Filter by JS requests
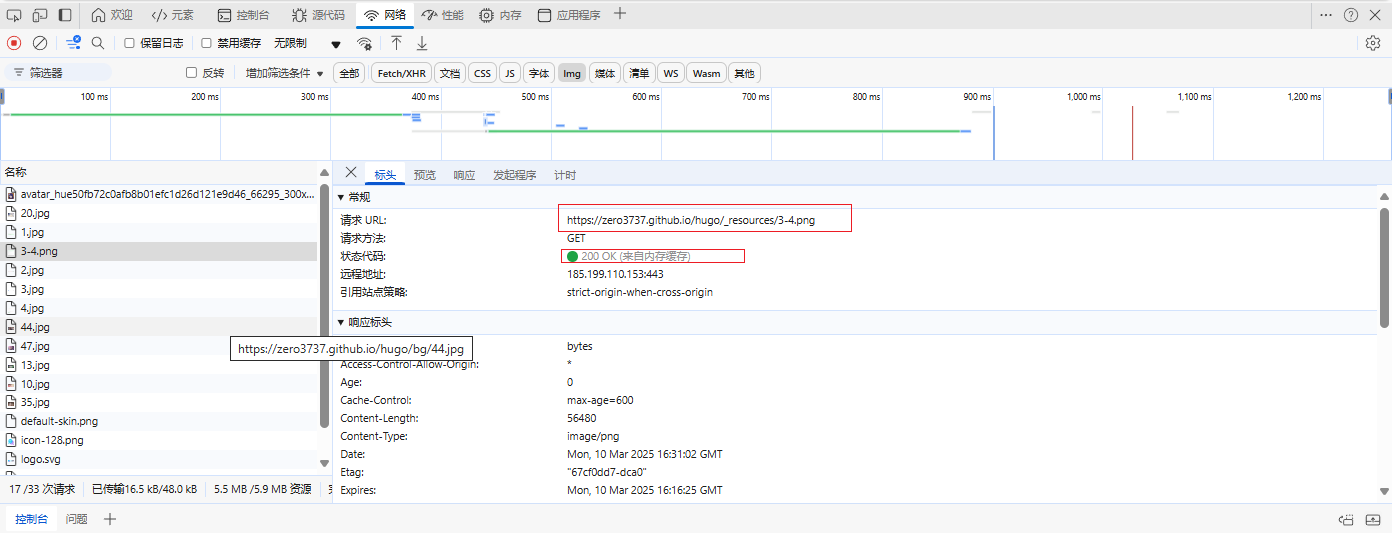1392x533 pixels. tap(510, 73)
